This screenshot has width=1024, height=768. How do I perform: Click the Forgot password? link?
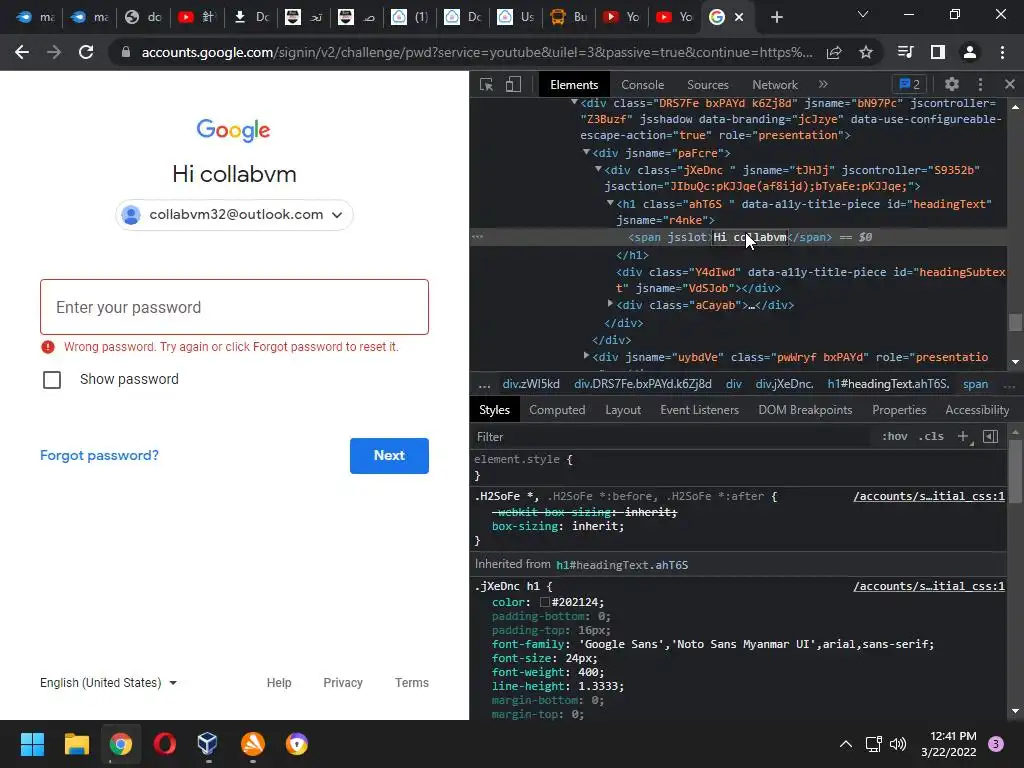(x=99, y=455)
